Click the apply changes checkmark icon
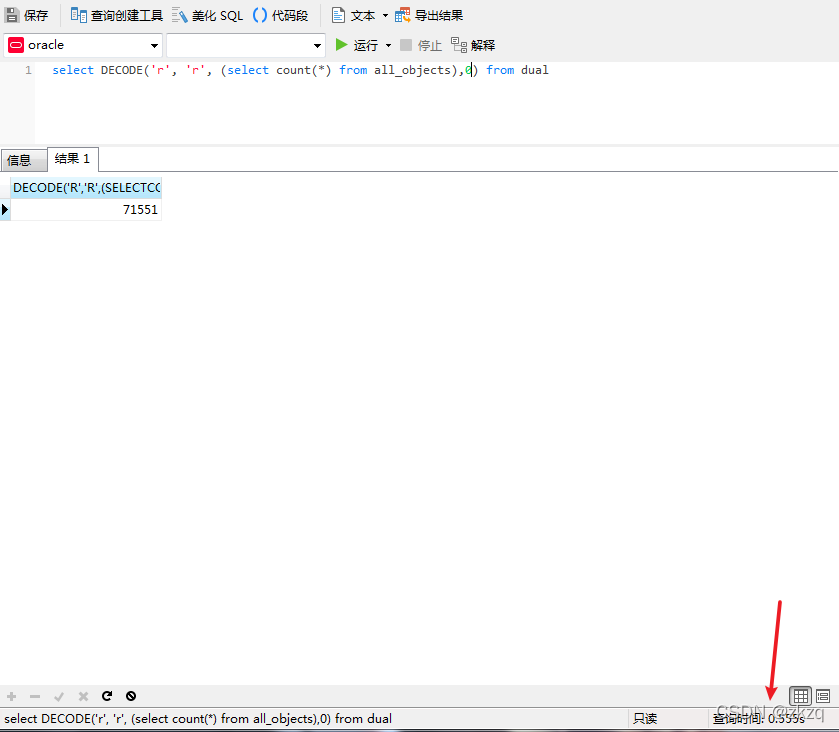839x732 pixels. pos(59,696)
